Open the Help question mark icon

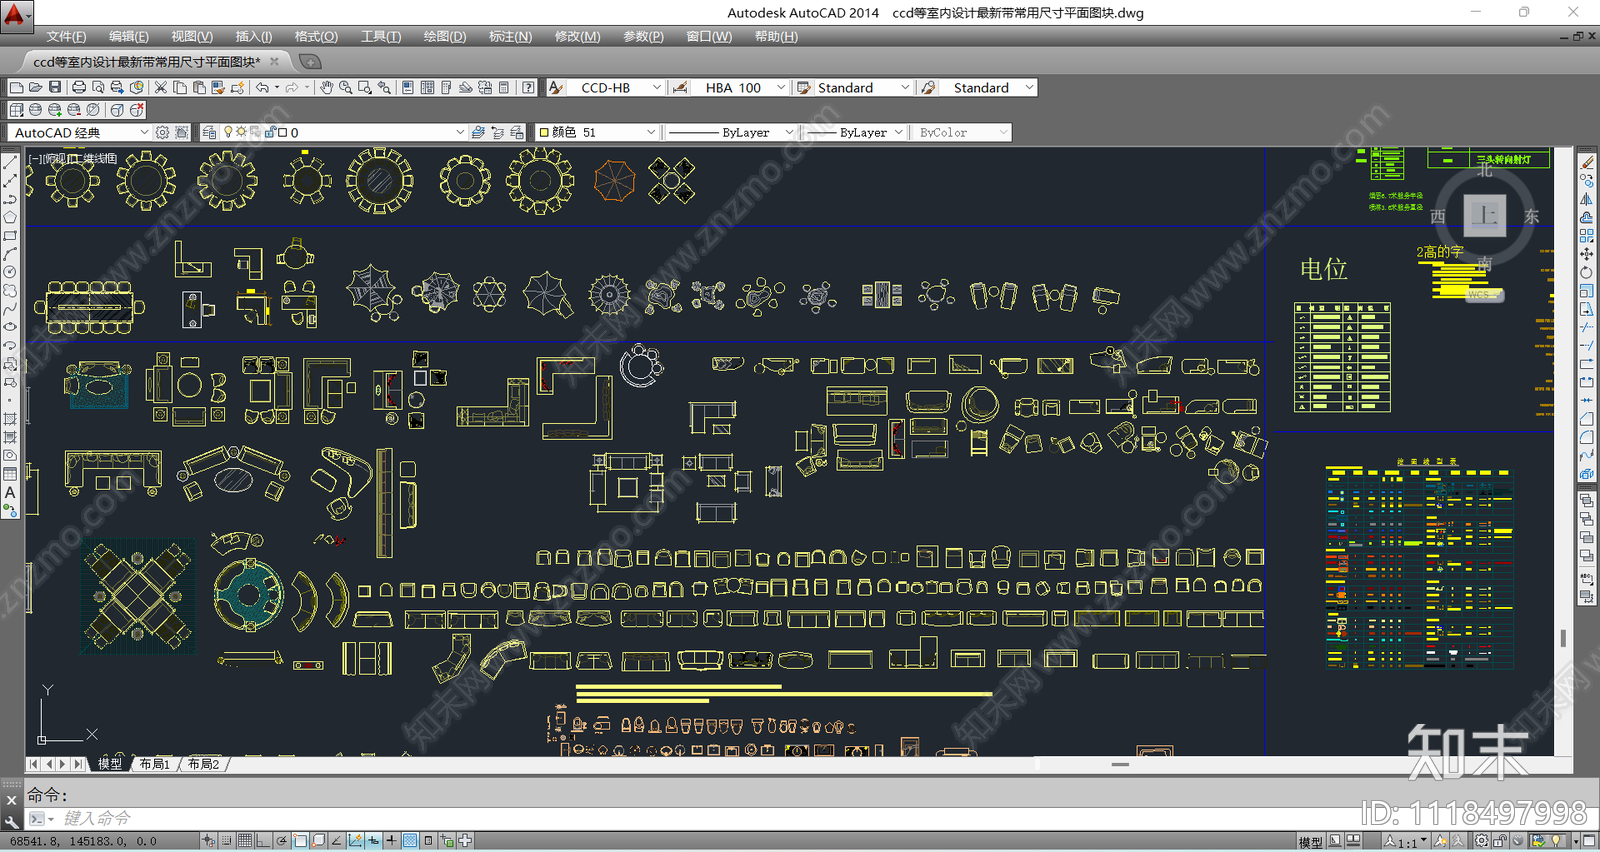[528, 88]
